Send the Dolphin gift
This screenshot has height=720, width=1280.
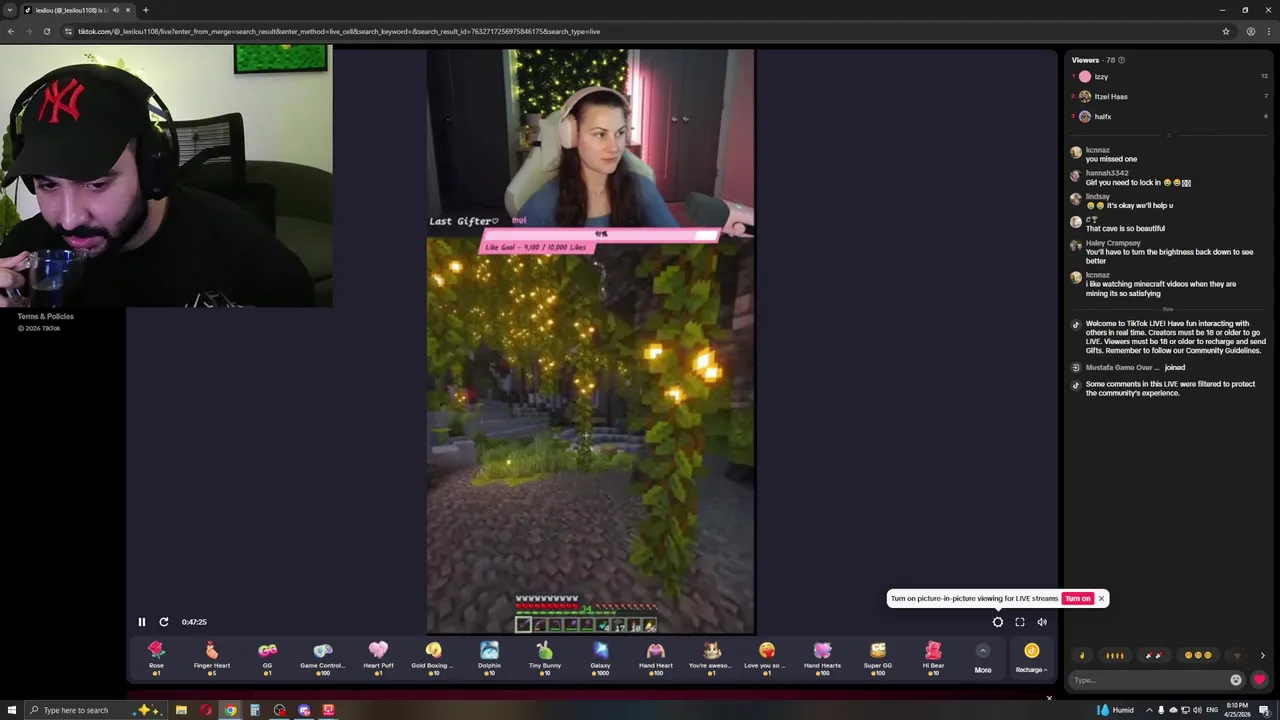pyautogui.click(x=489, y=658)
